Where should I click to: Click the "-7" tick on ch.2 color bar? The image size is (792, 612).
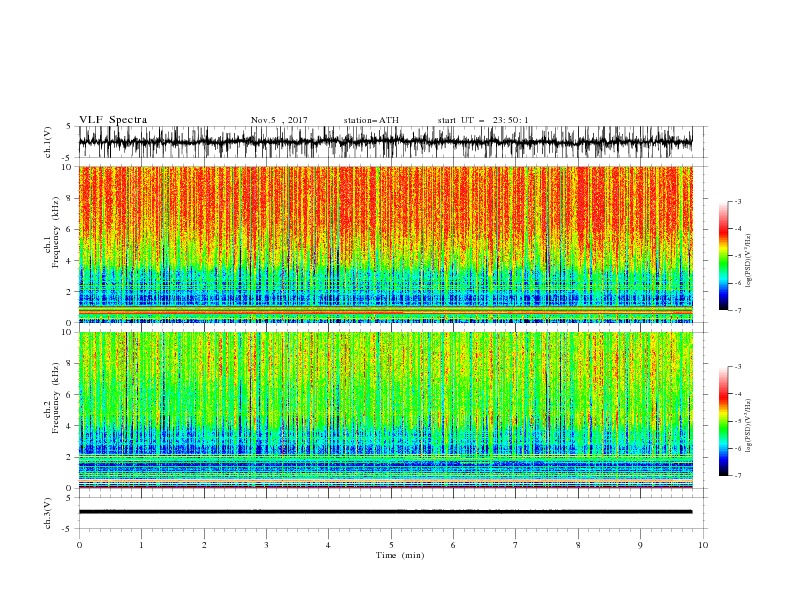738,475
